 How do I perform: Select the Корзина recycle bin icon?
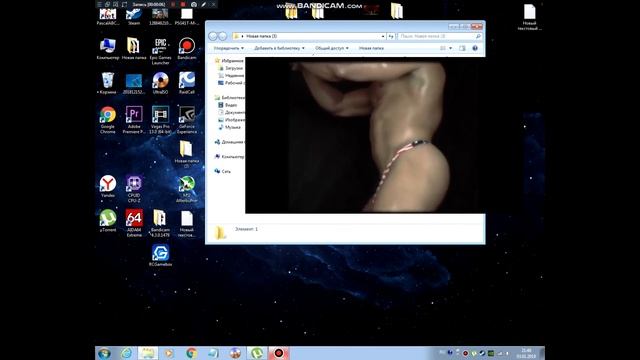pos(108,83)
